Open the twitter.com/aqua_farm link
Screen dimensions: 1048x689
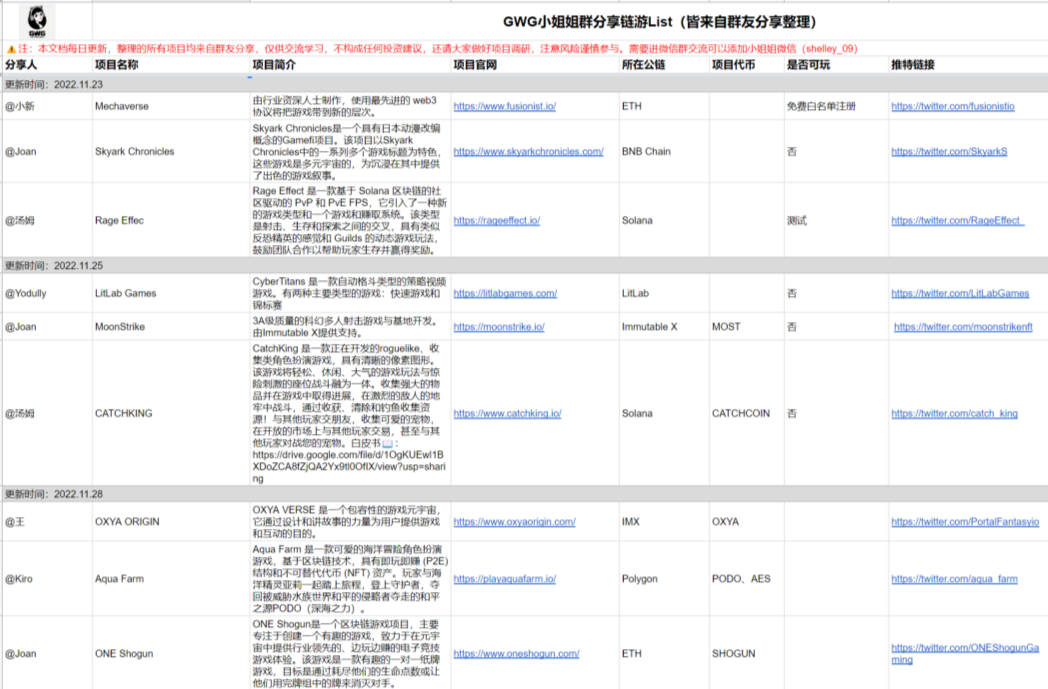(x=954, y=579)
